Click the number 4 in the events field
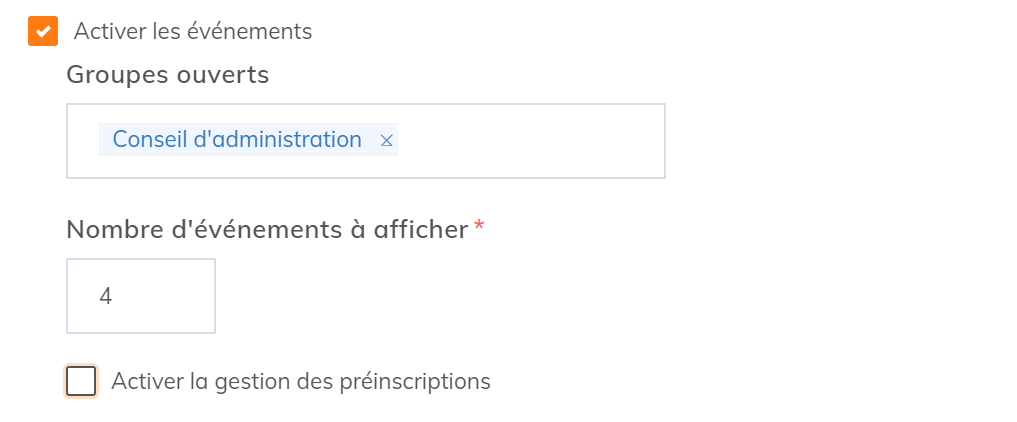This screenshot has height=422, width=1017. [x=105, y=296]
